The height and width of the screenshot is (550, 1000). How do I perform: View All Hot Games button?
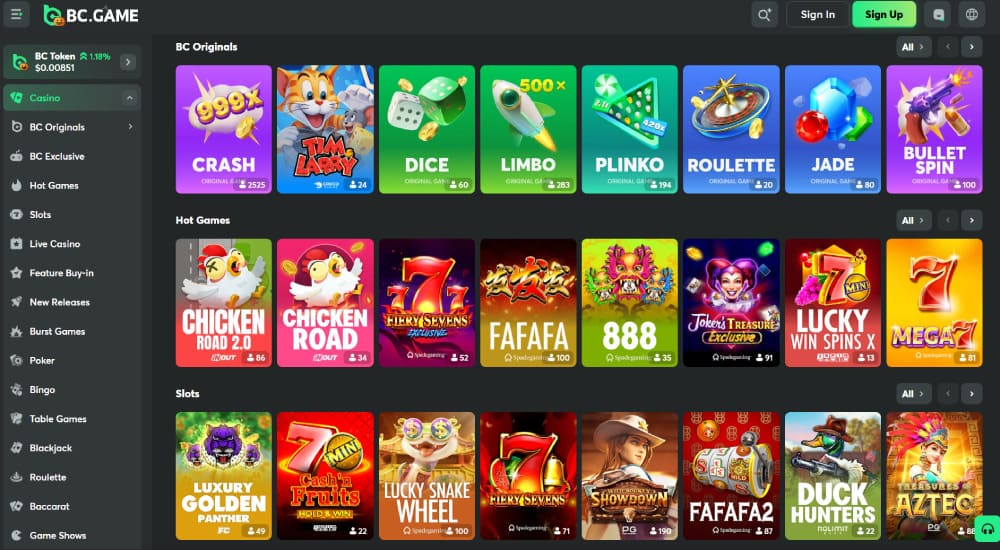[x=913, y=221]
